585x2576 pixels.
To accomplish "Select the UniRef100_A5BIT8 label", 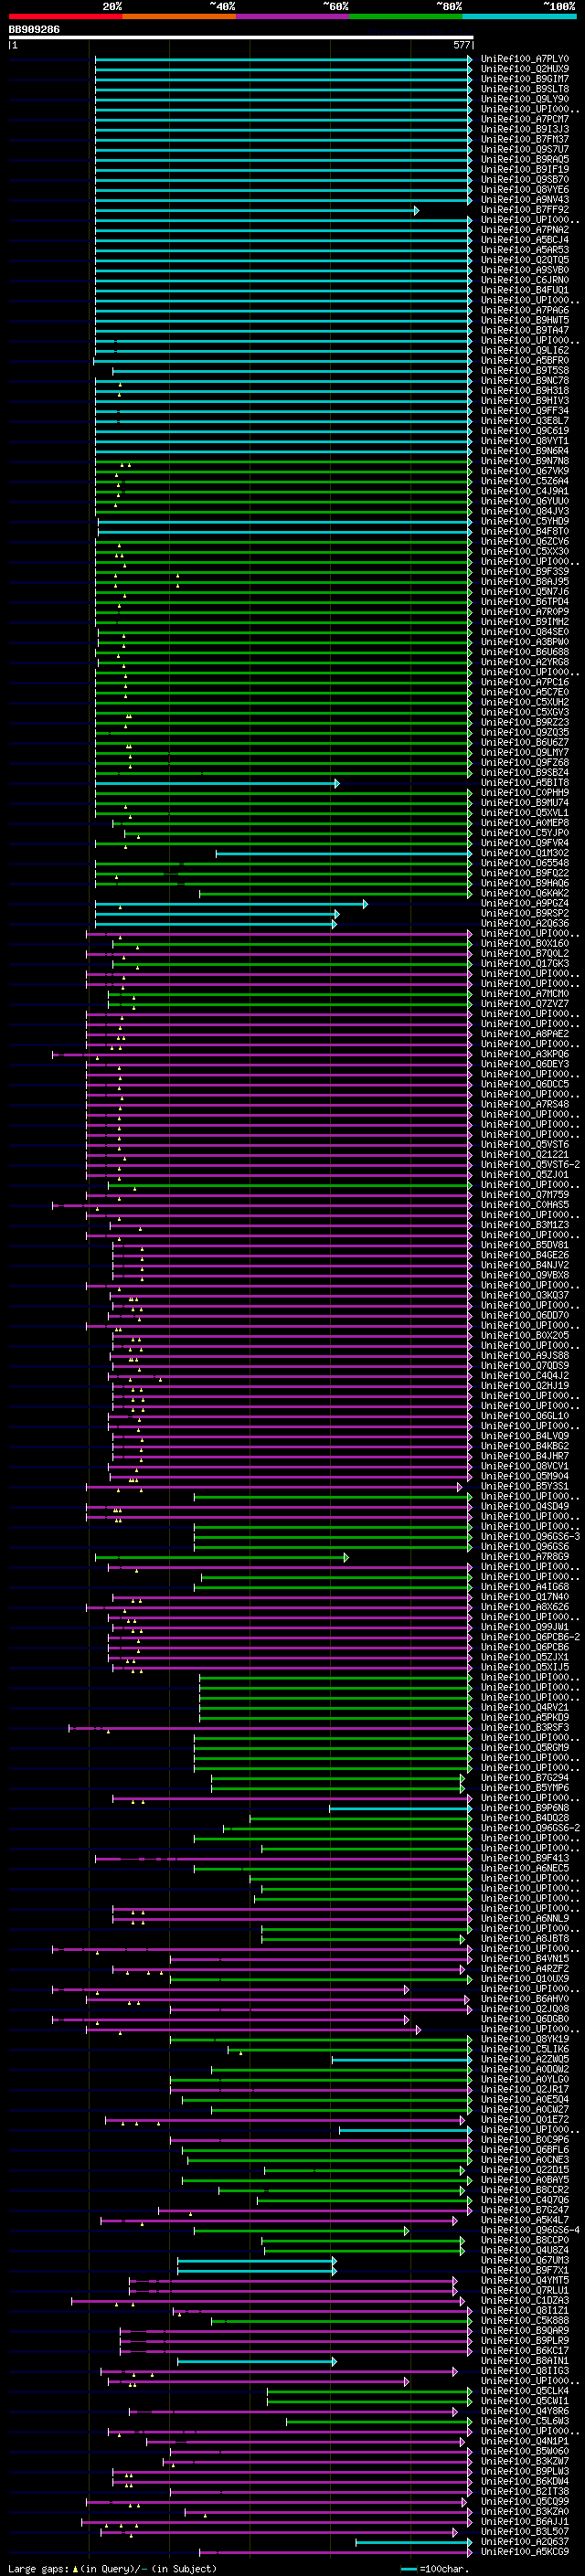I will [x=525, y=783].
